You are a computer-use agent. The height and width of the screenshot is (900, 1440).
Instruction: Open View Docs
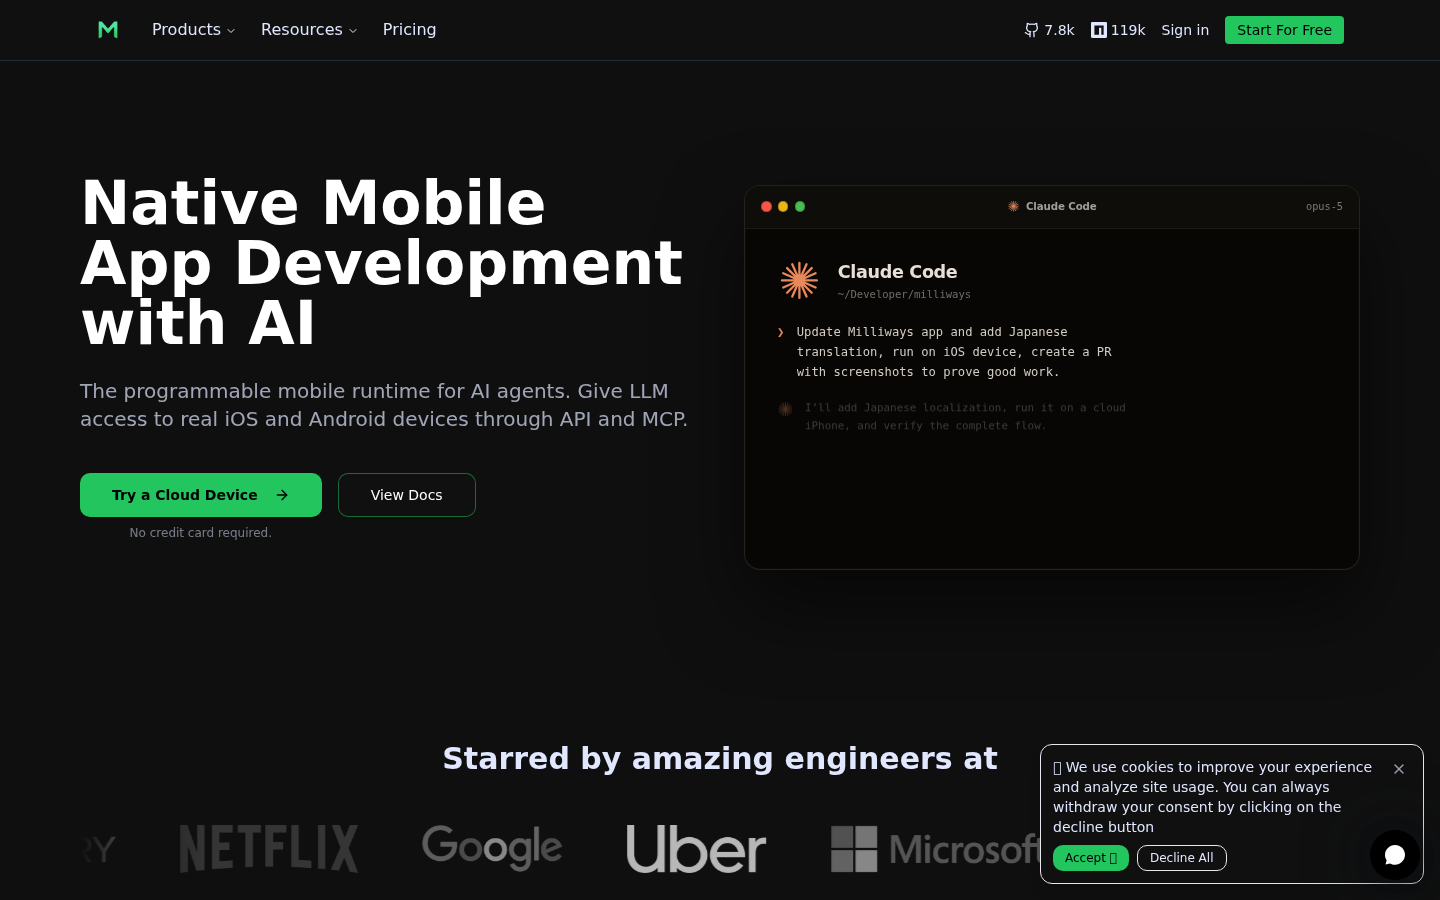(x=407, y=495)
